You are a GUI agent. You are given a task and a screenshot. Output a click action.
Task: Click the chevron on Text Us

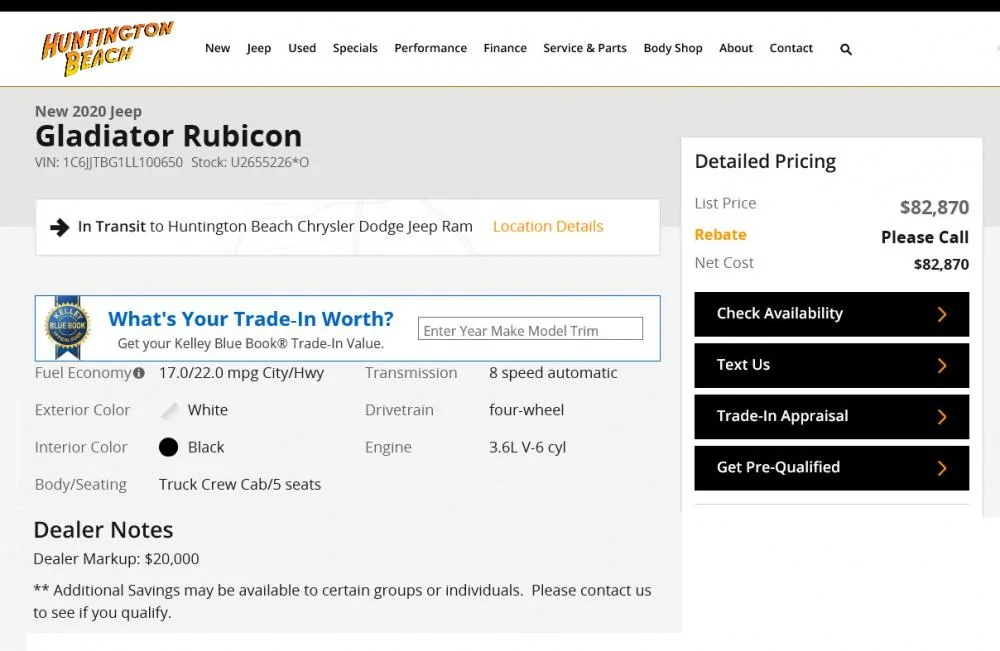click(942, 365)
